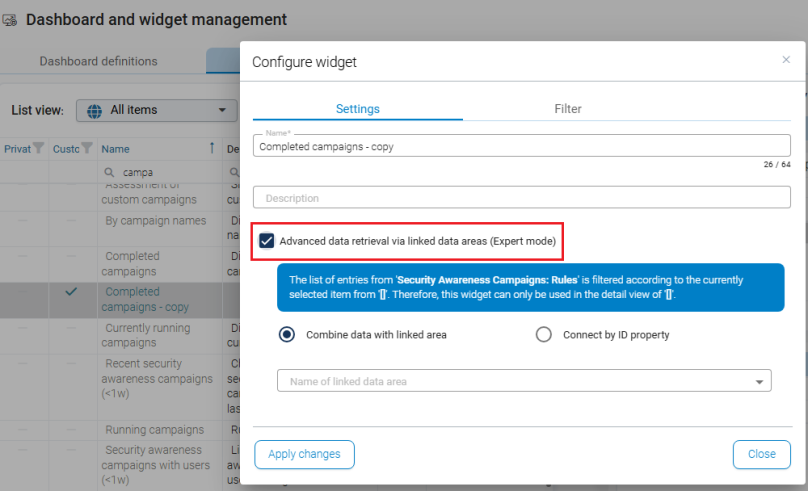The width and height of the screenshot is (808, 491).
Task: Open the Dashboard definitions tab
Action: point(98,61)
